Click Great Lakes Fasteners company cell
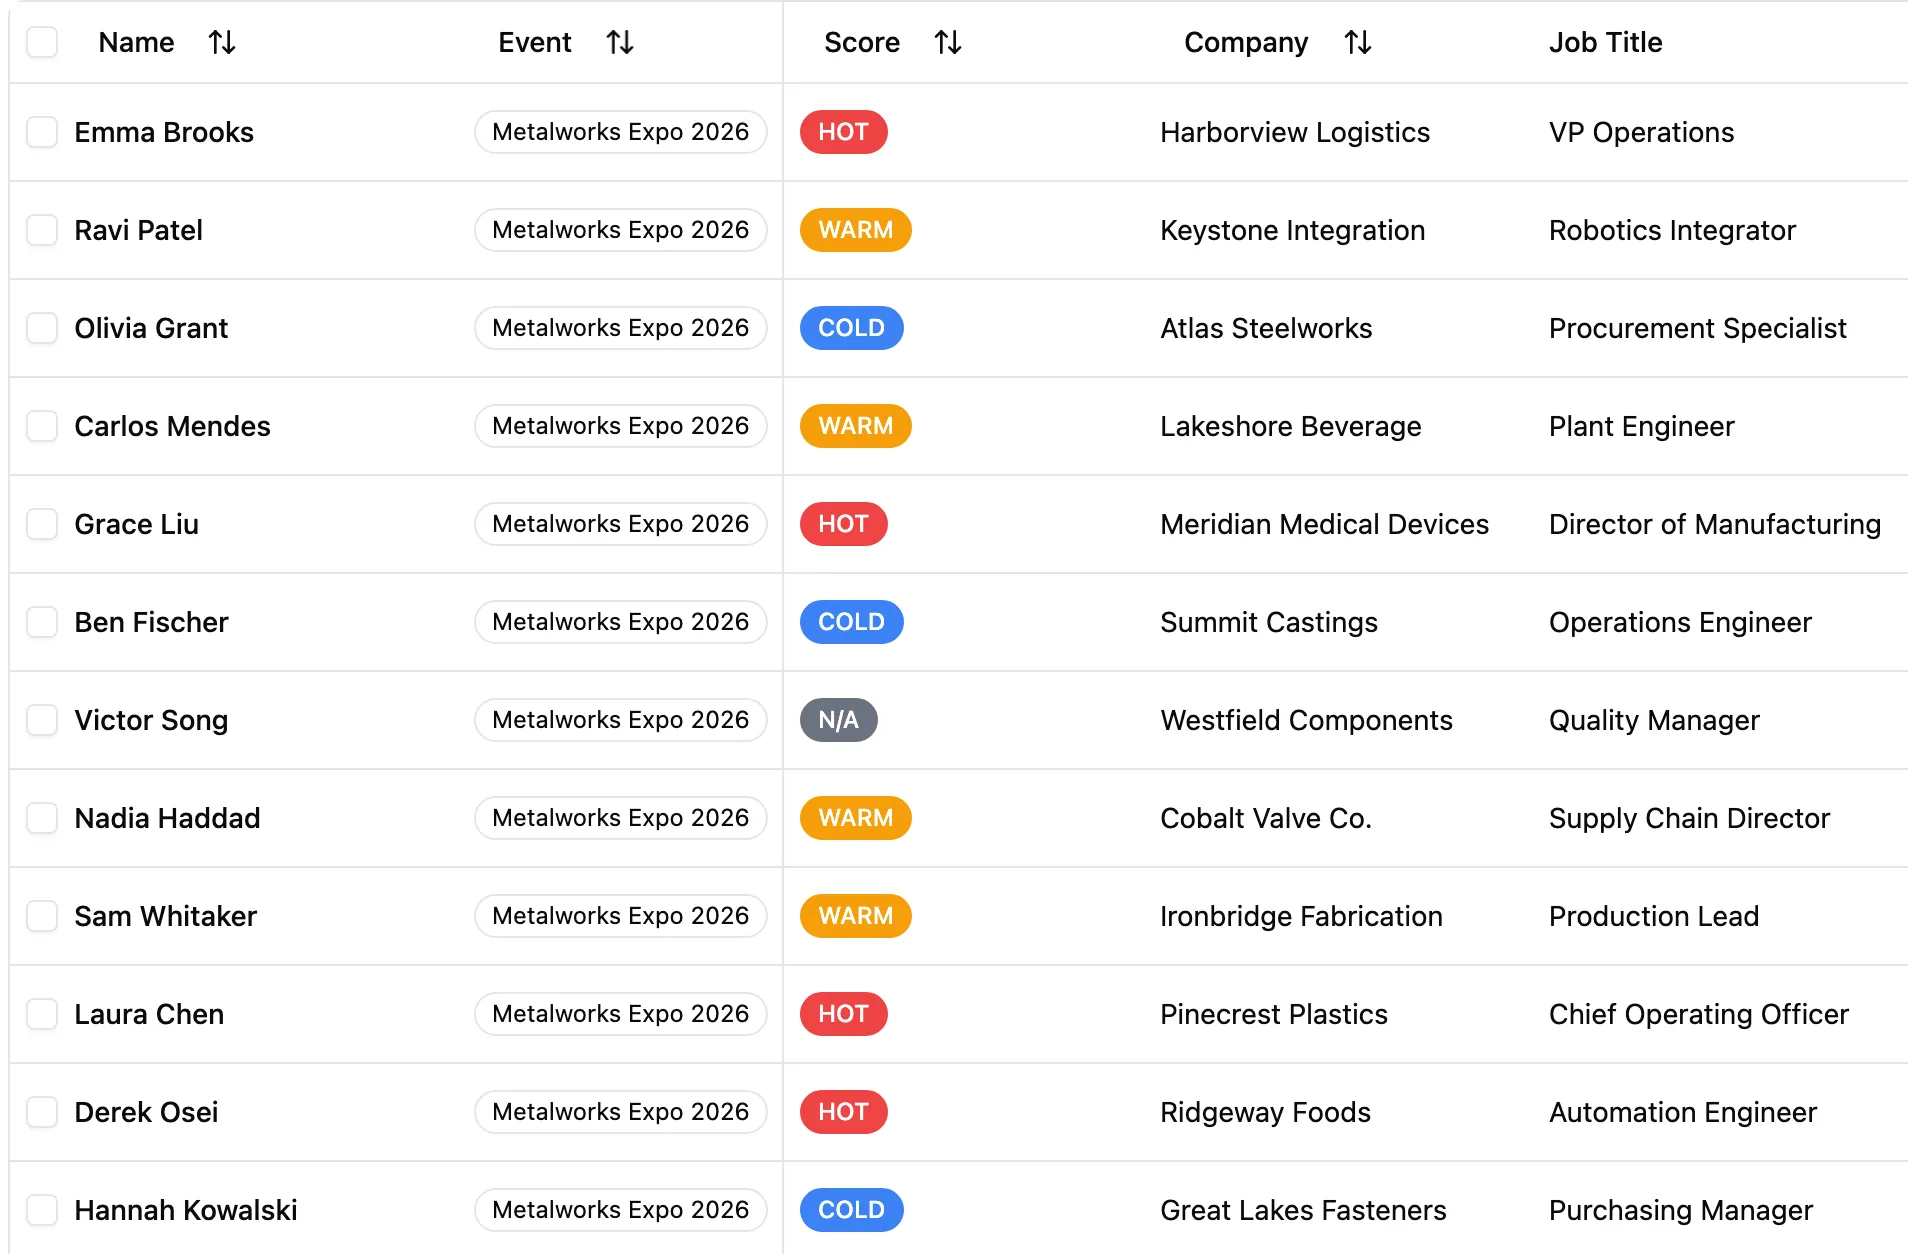This screenshot has height=1254, width=1908. [x=1303, y=1210]
